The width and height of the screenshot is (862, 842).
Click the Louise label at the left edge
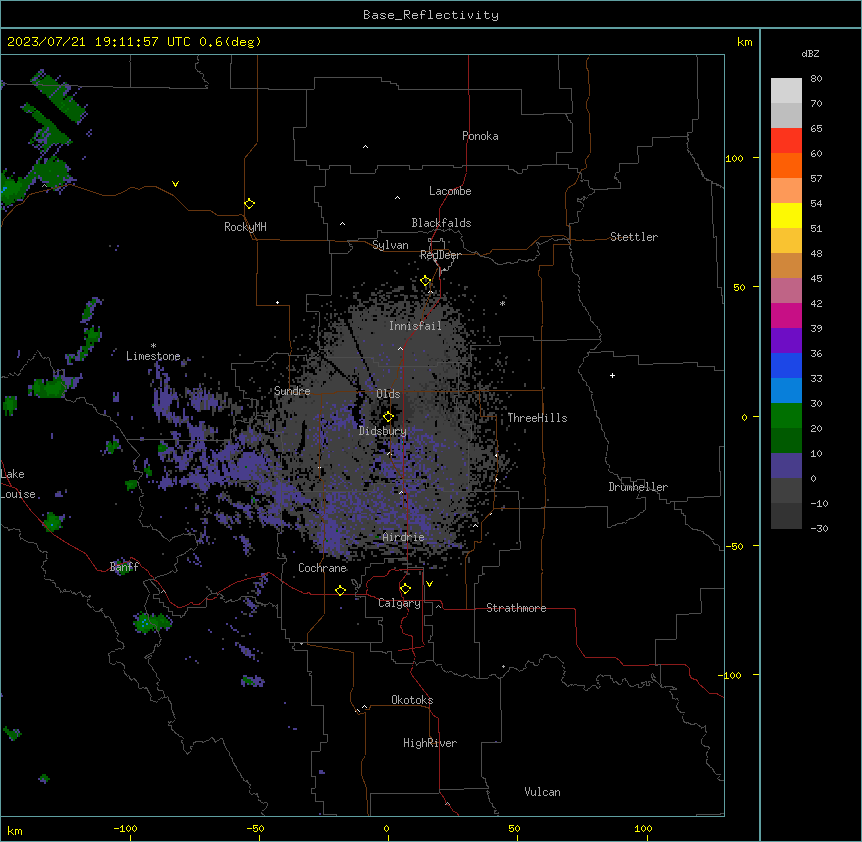[18, 494]
